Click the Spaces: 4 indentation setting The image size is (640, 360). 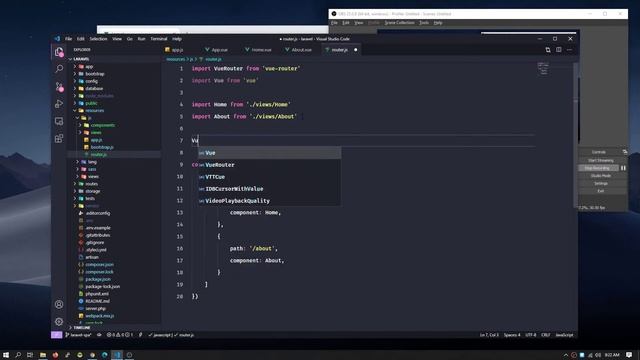[512, 335]
